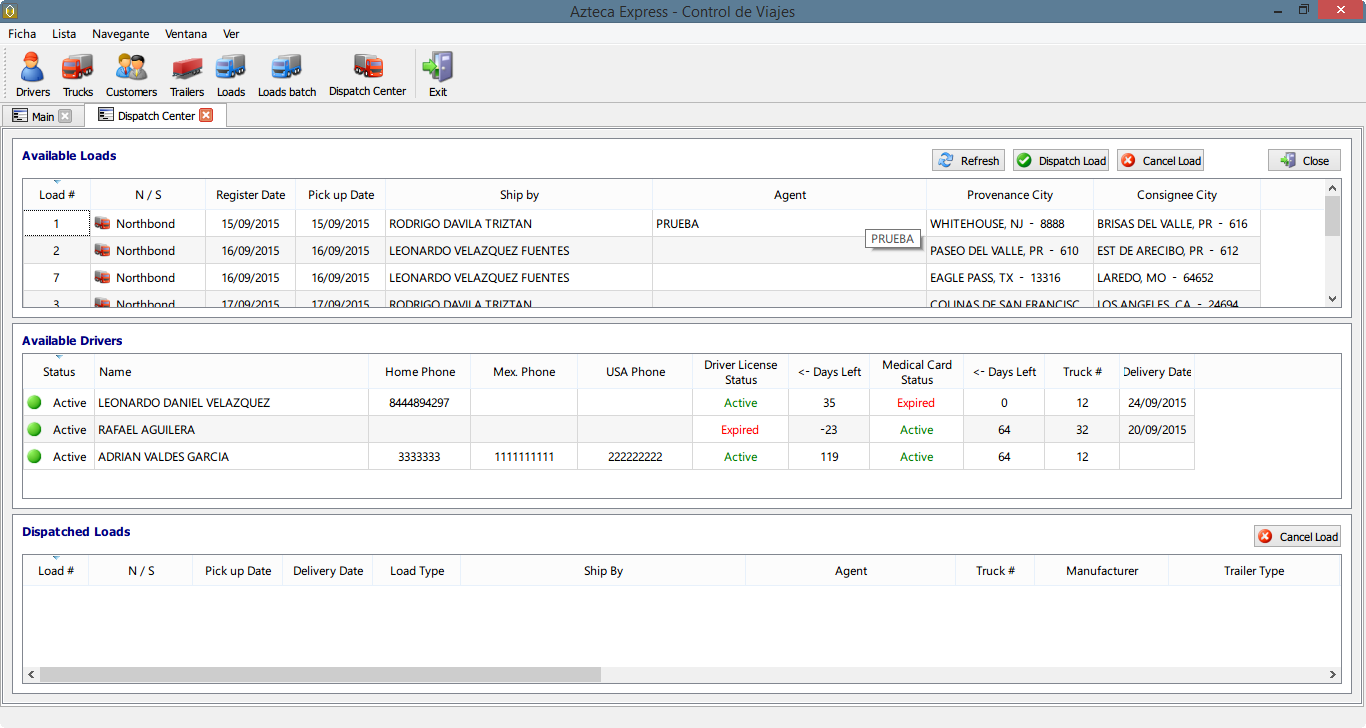Close the Dispatch Center tab
The image size is (1366, 728).
click(x=206, y=115)
